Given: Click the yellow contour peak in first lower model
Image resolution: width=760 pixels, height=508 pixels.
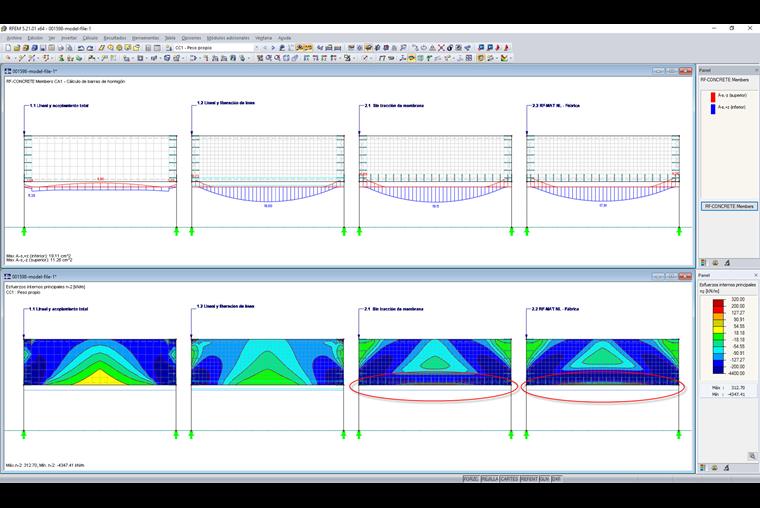Looking at the screenshot, I should pos(100,379).
